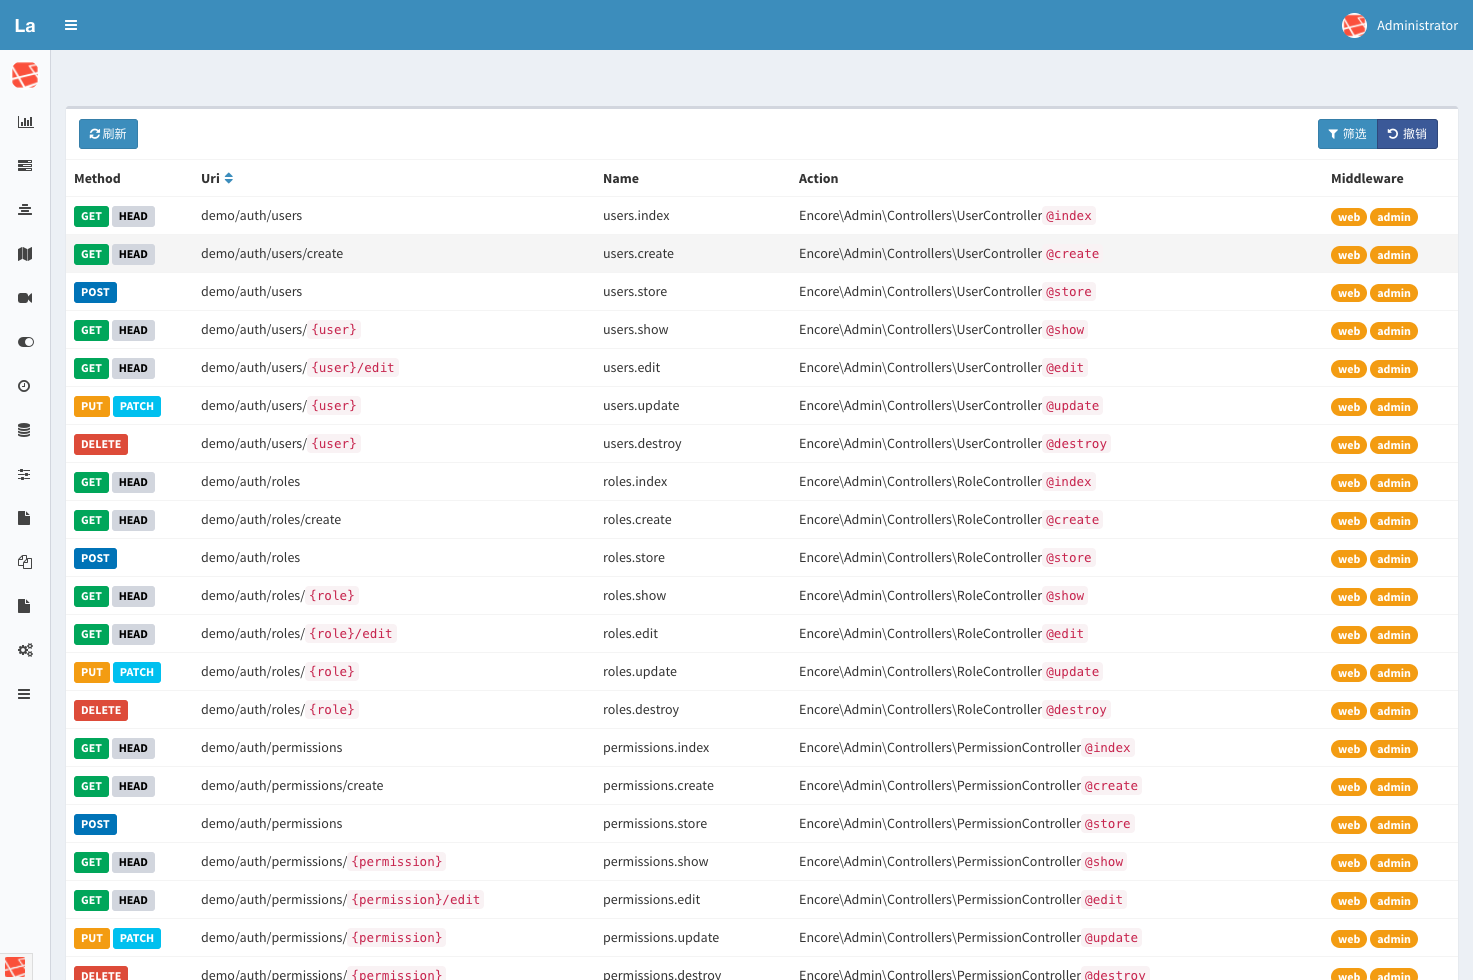
Task: Open the server rows sidebar icon
Action: (25, 166)
